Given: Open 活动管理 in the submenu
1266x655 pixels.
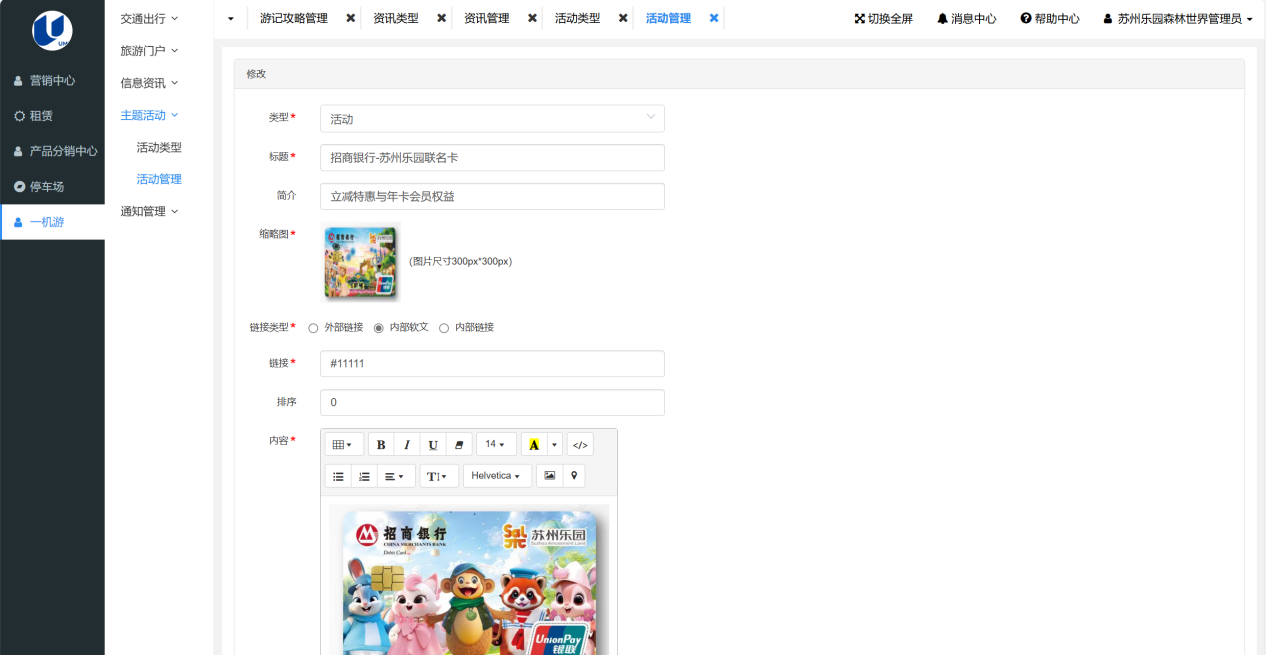Looking at the screenshot, I should 159,179.
